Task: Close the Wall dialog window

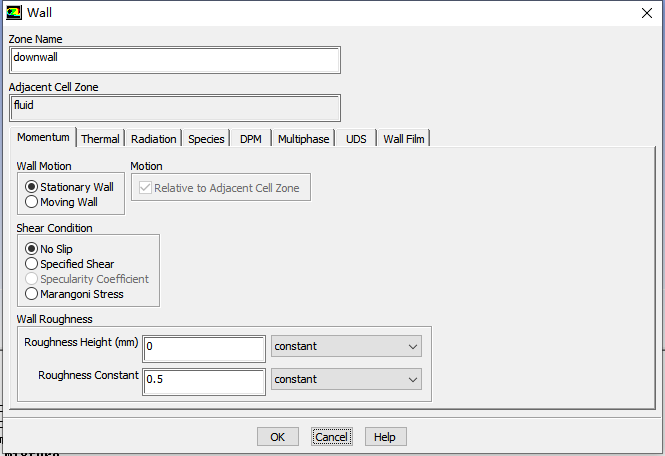Action: click(x=645, y=13)
